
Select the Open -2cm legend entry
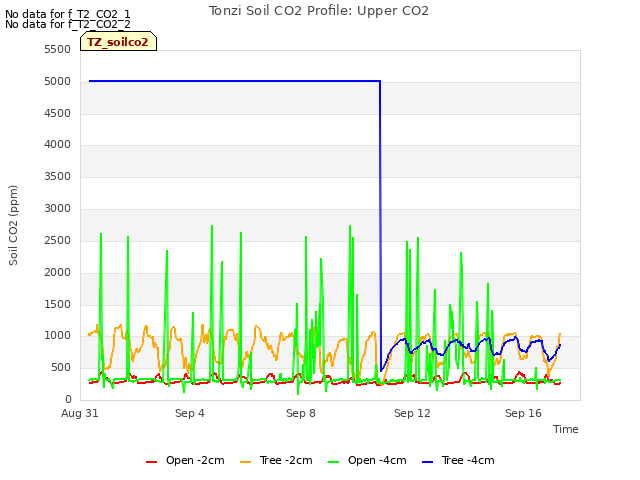click(x=185, y=461)
